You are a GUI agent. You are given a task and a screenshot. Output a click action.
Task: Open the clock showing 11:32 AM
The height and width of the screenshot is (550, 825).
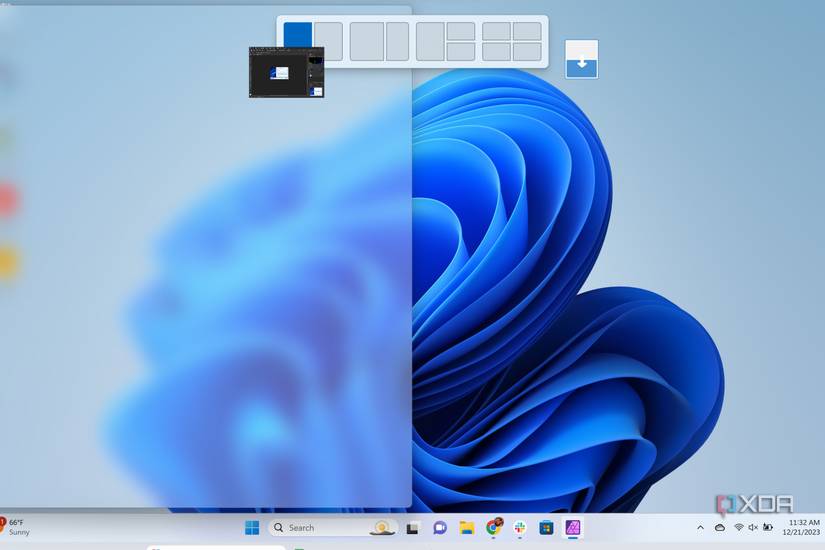[801, 527]
